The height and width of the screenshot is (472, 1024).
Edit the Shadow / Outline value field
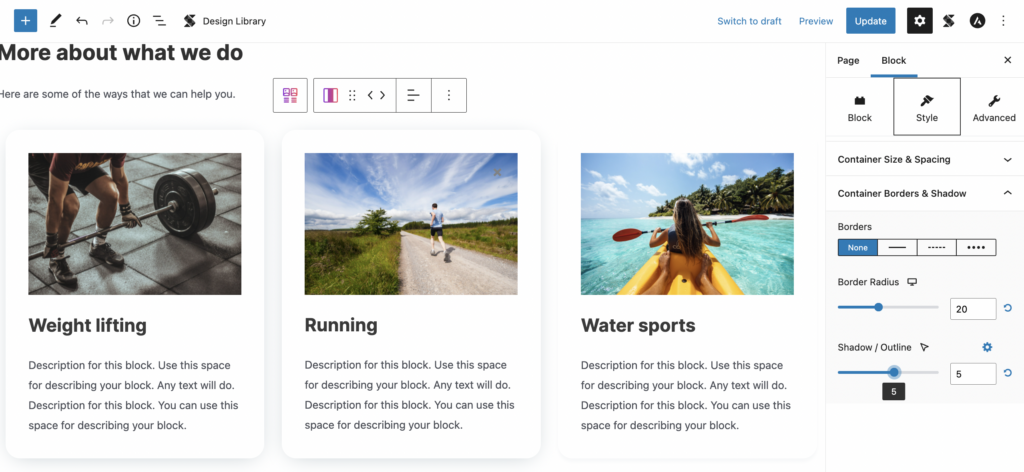coord(973,374)
